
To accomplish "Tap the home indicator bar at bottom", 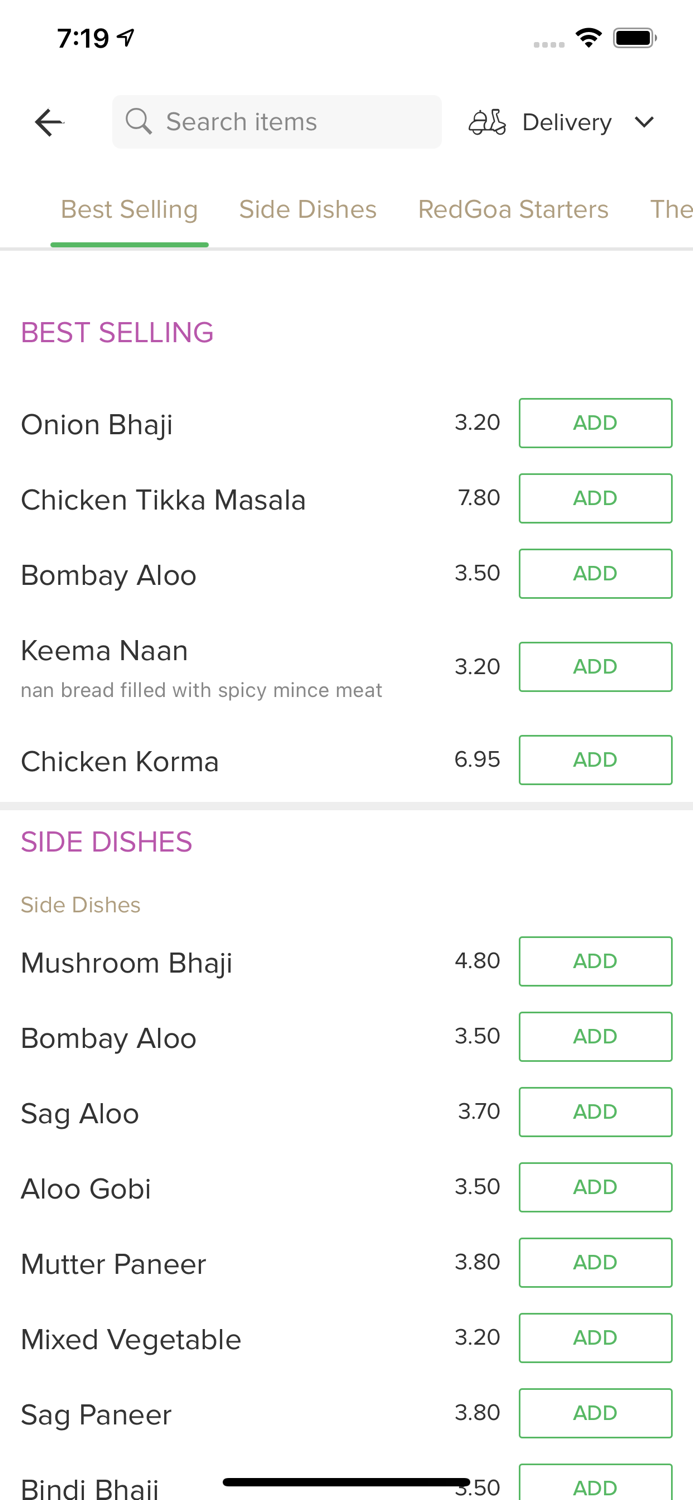I will pyautogui.click(x=346, y=1481).
